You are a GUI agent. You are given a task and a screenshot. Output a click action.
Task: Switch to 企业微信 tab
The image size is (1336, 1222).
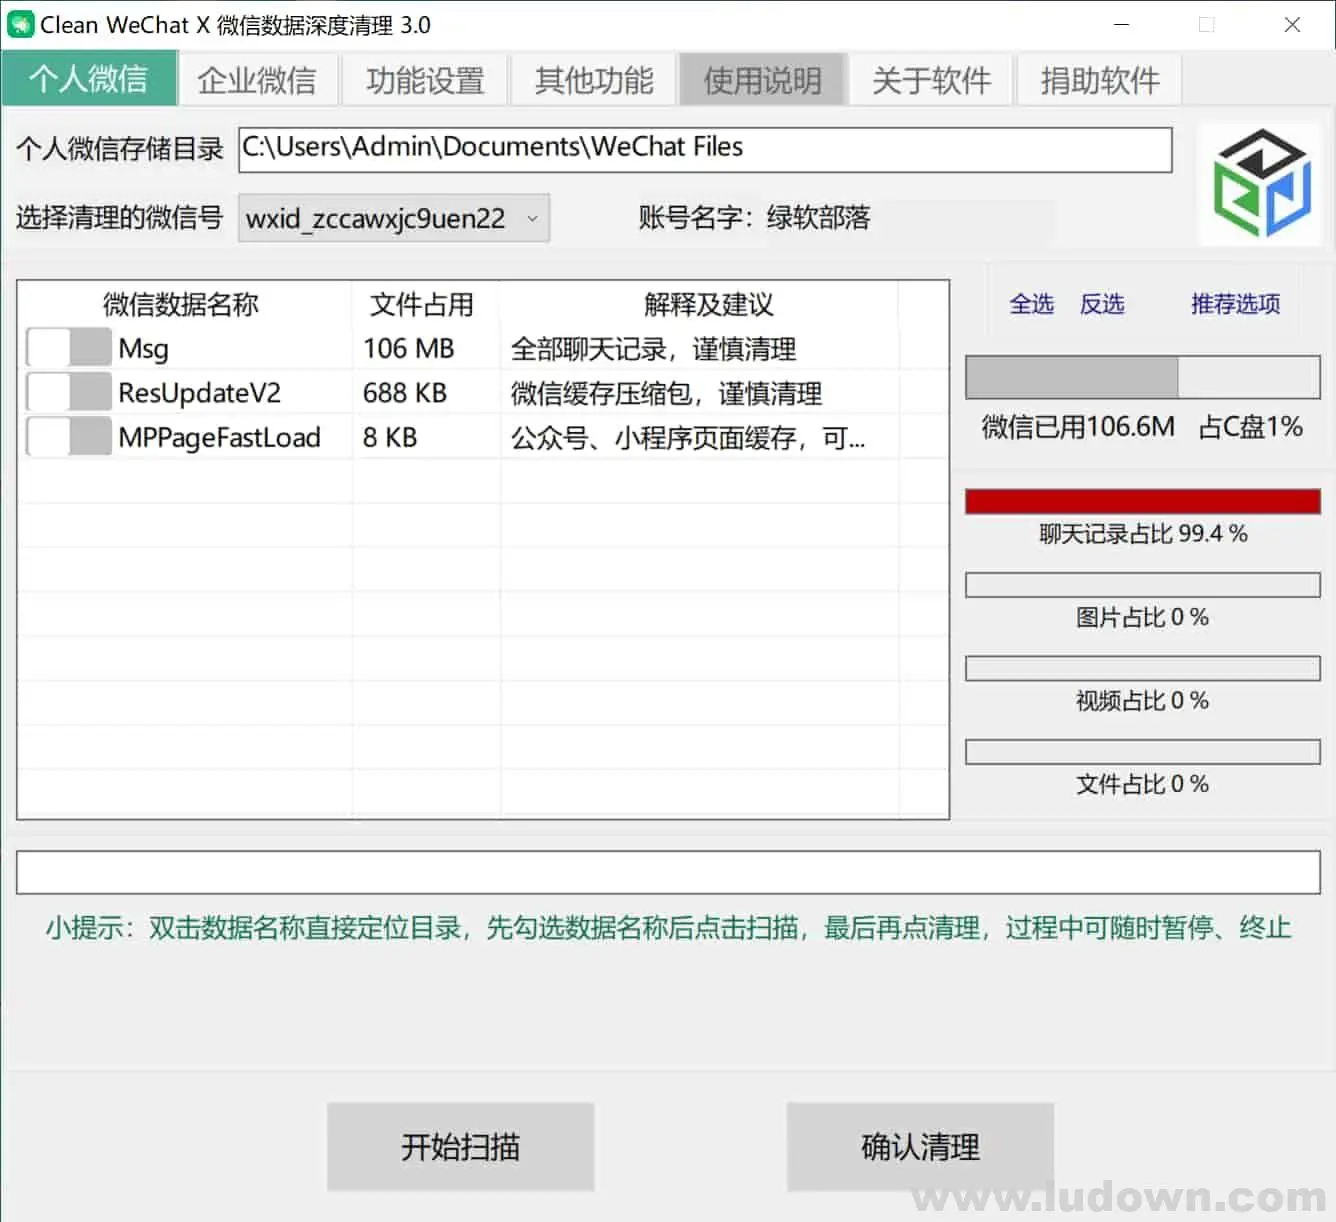[x=257, y=80]
